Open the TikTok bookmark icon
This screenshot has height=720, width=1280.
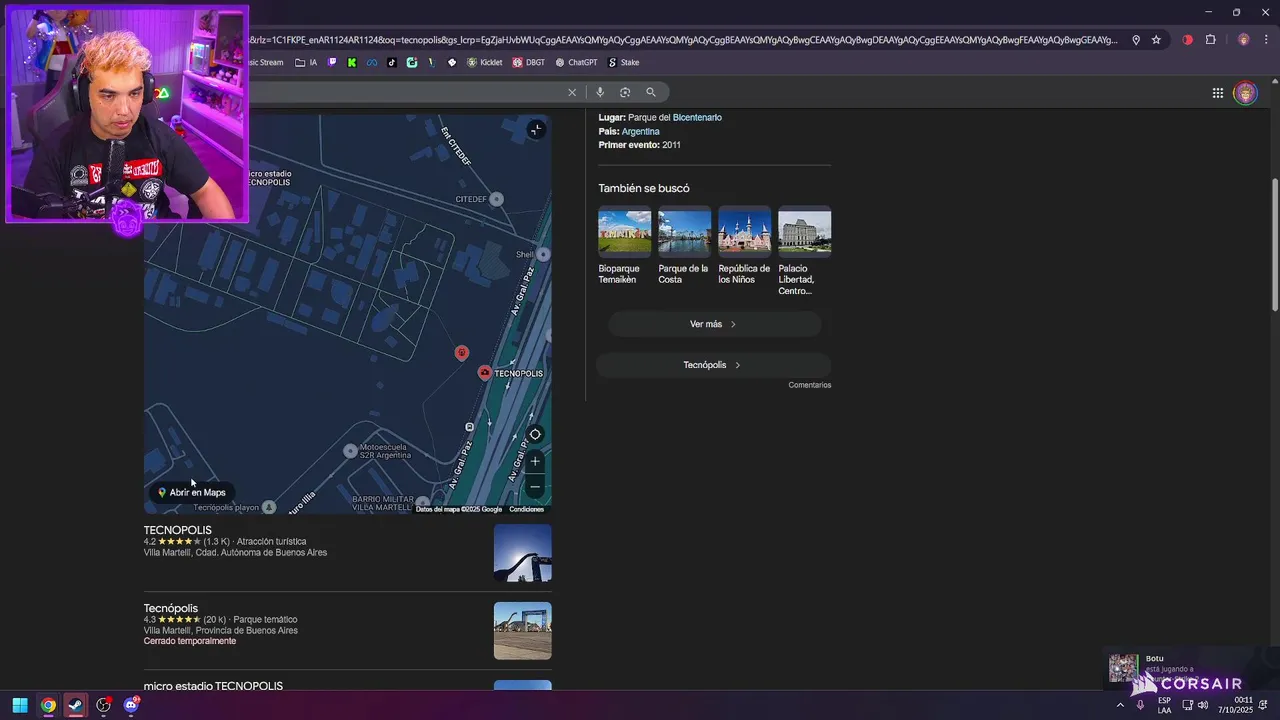tap(392, 62)
